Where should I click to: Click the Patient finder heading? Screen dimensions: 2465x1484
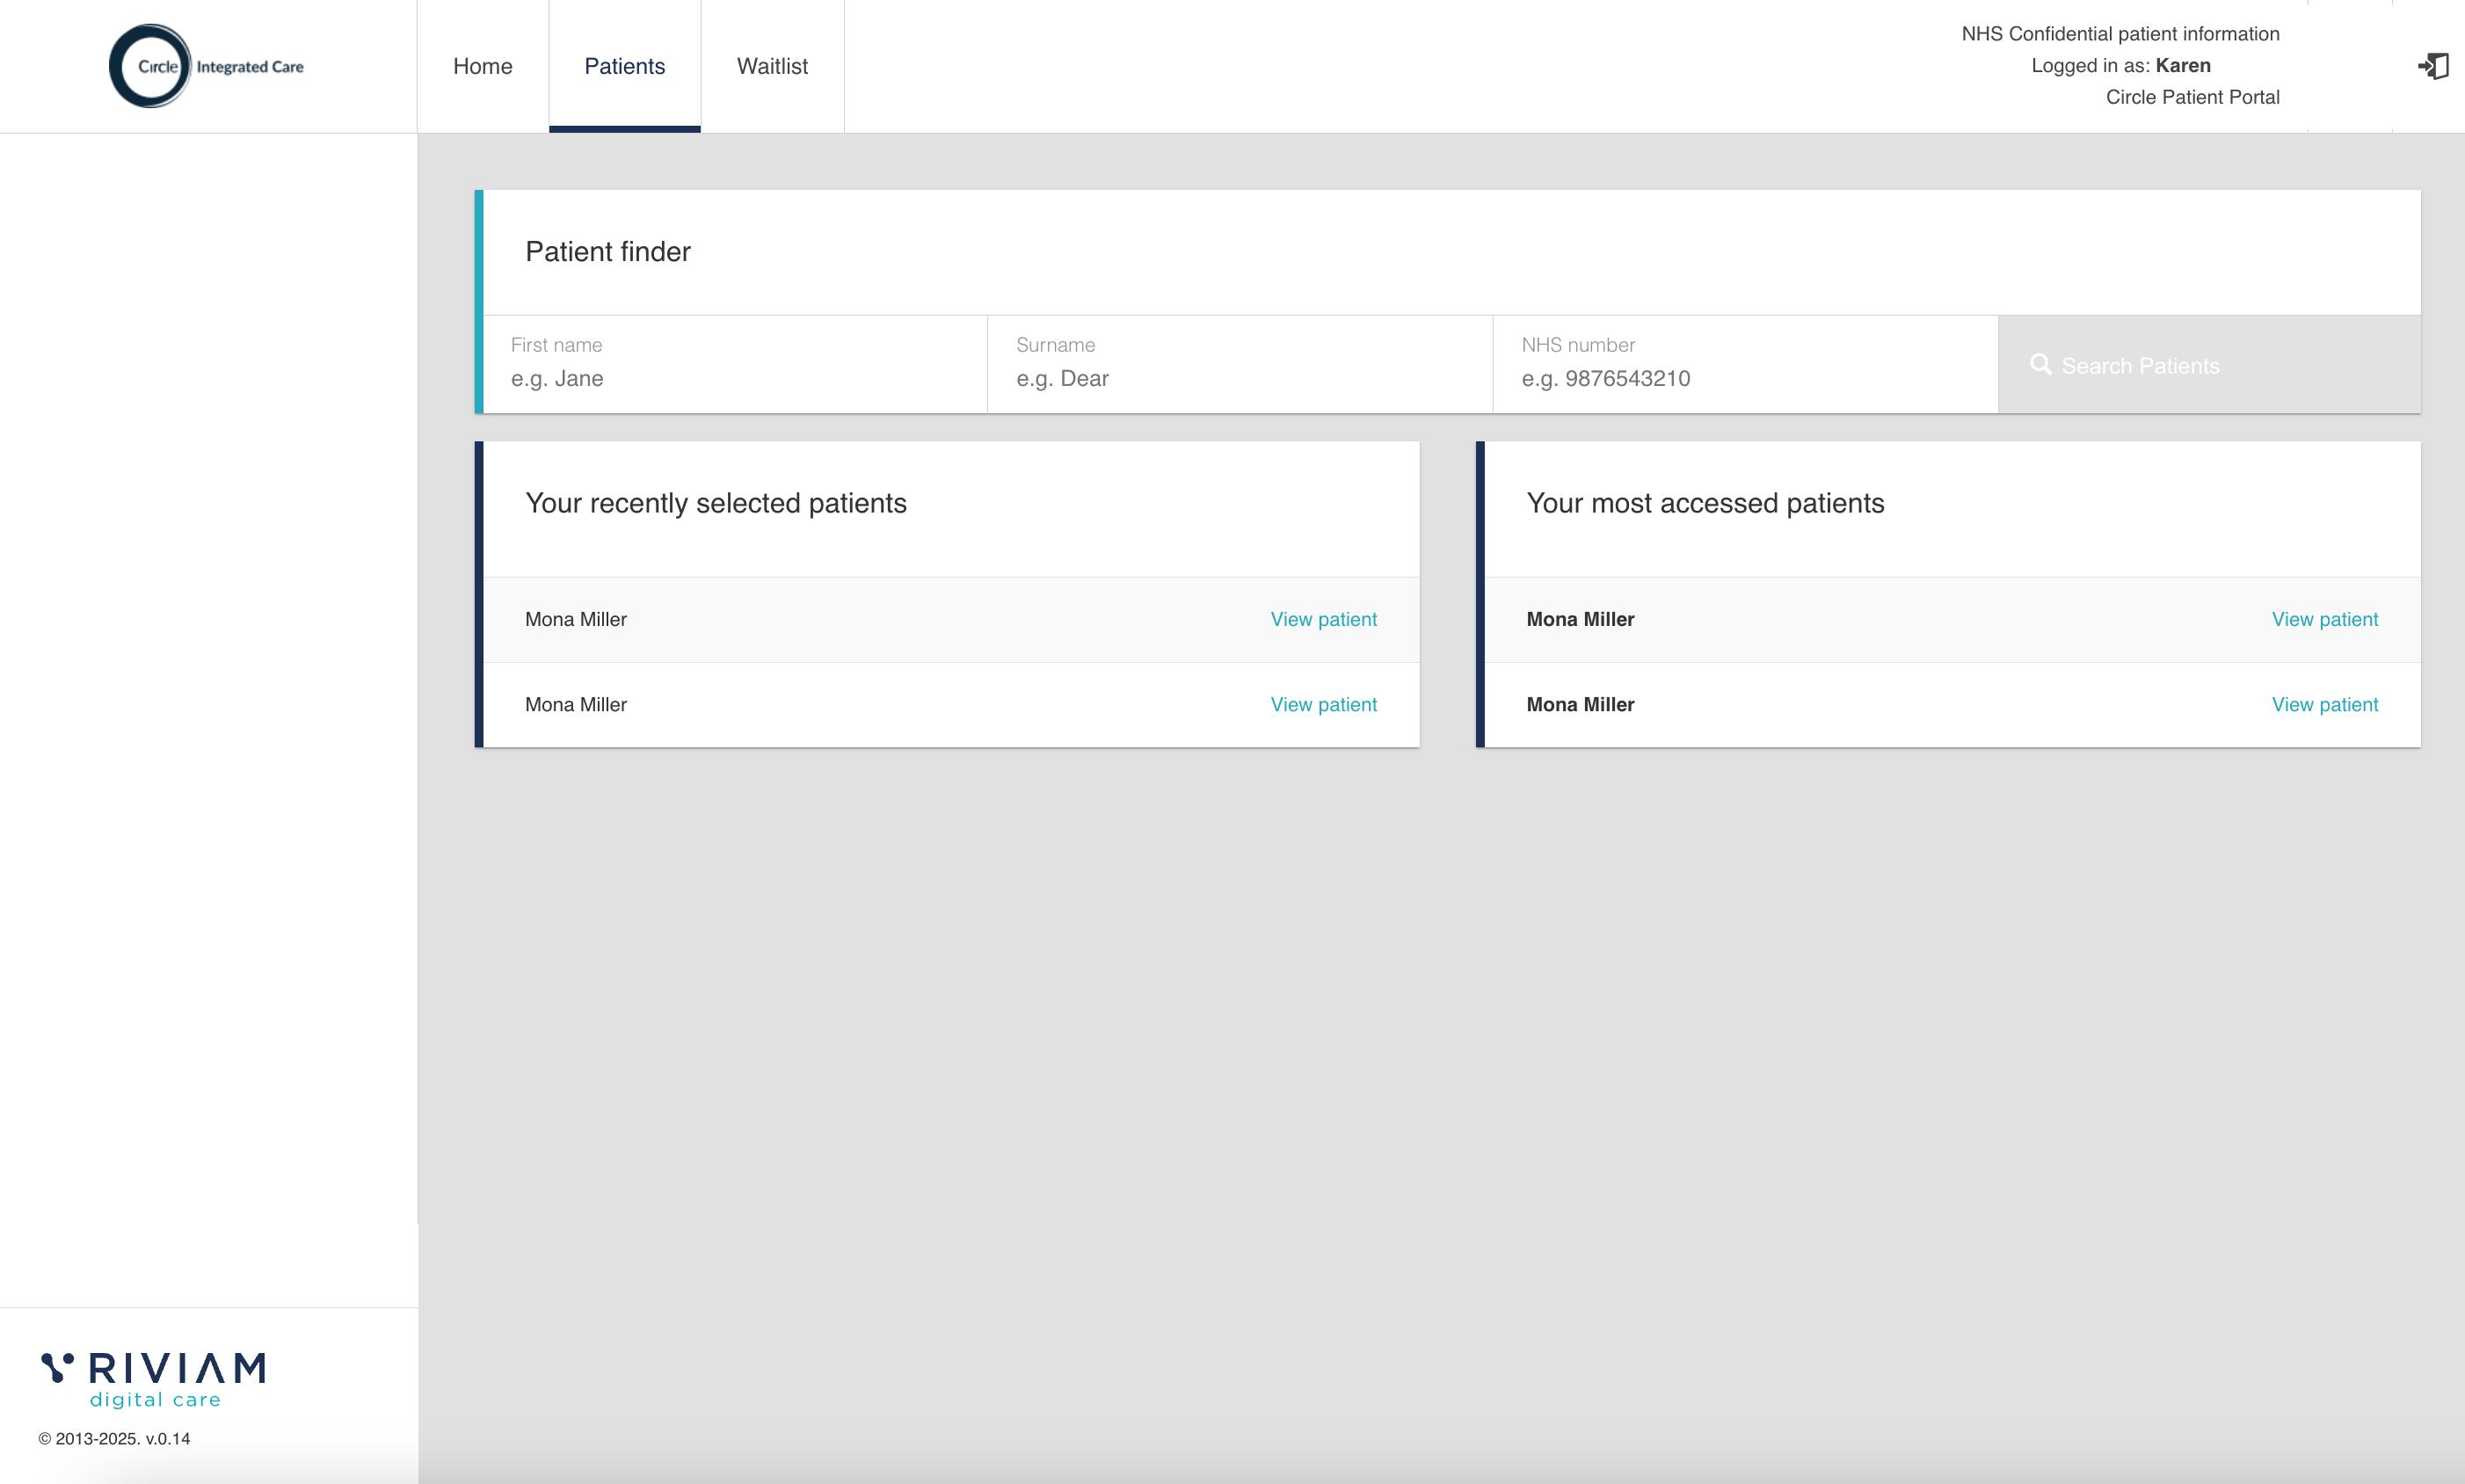[608, 252]
